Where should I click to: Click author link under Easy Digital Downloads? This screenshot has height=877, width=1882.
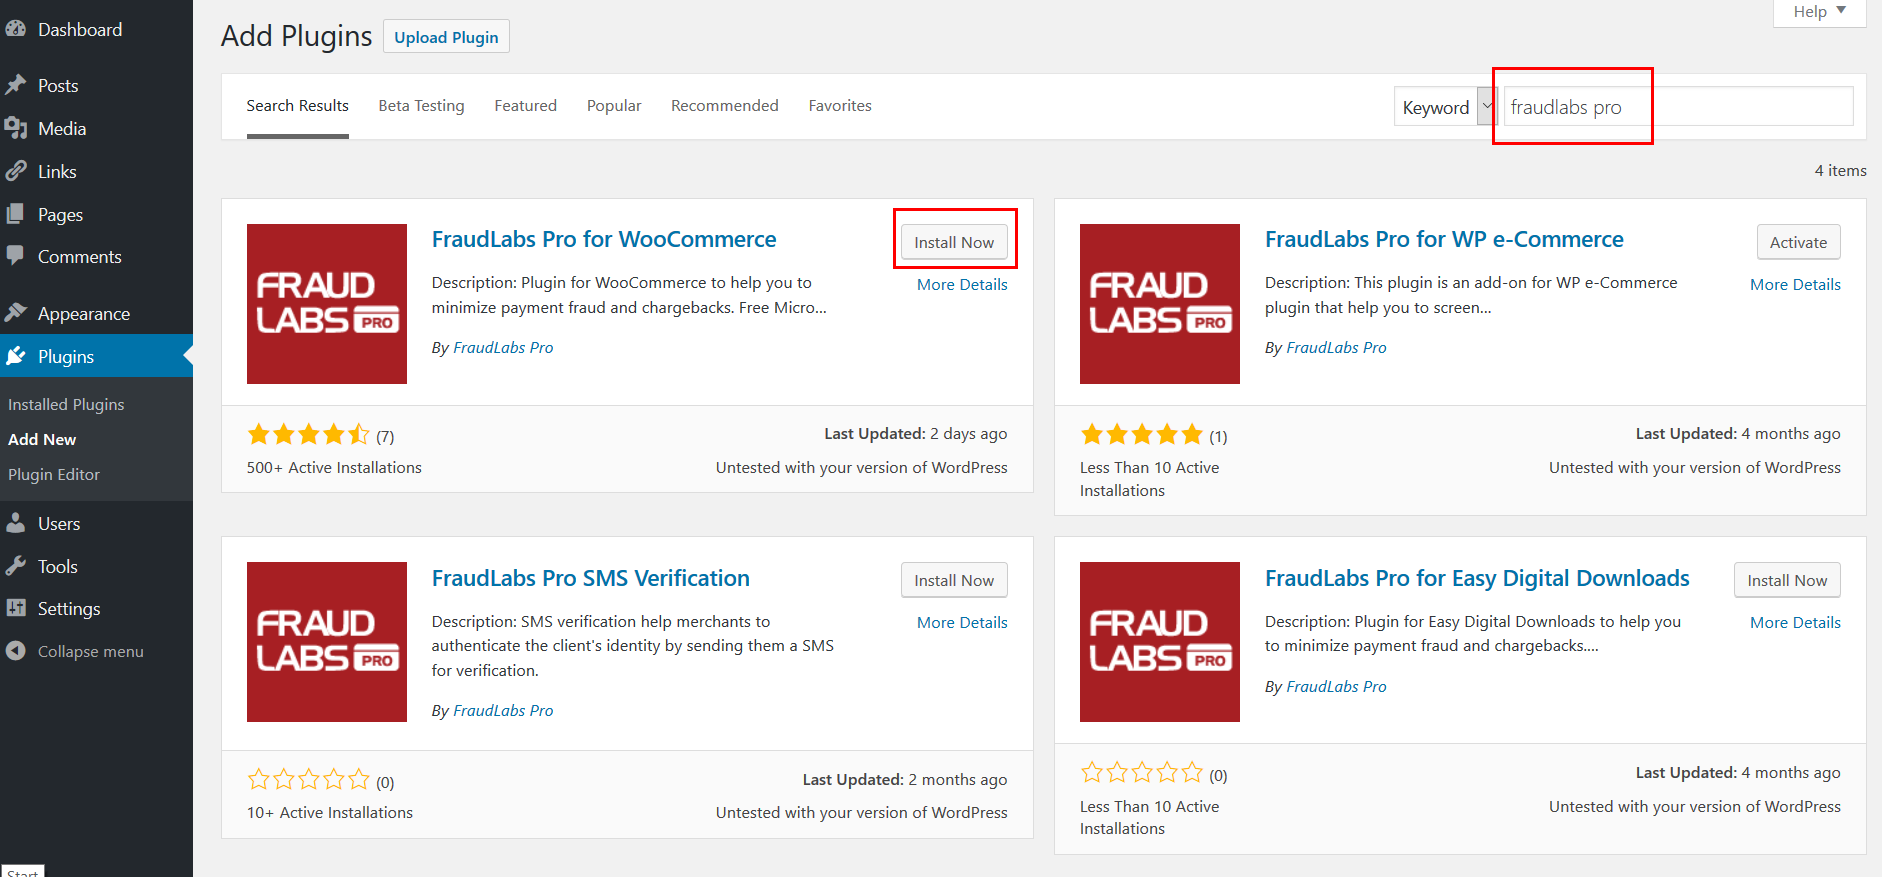[1336, 686]
